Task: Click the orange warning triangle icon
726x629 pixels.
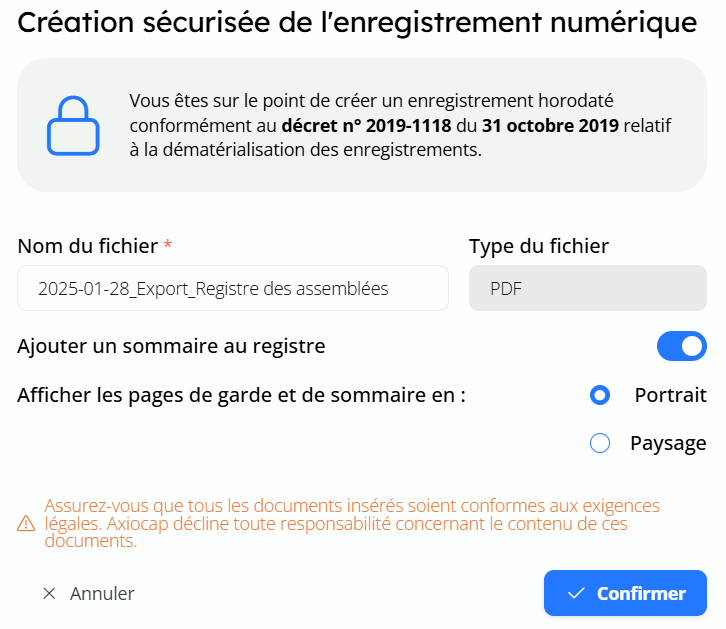Action: (x=27, y=524)
